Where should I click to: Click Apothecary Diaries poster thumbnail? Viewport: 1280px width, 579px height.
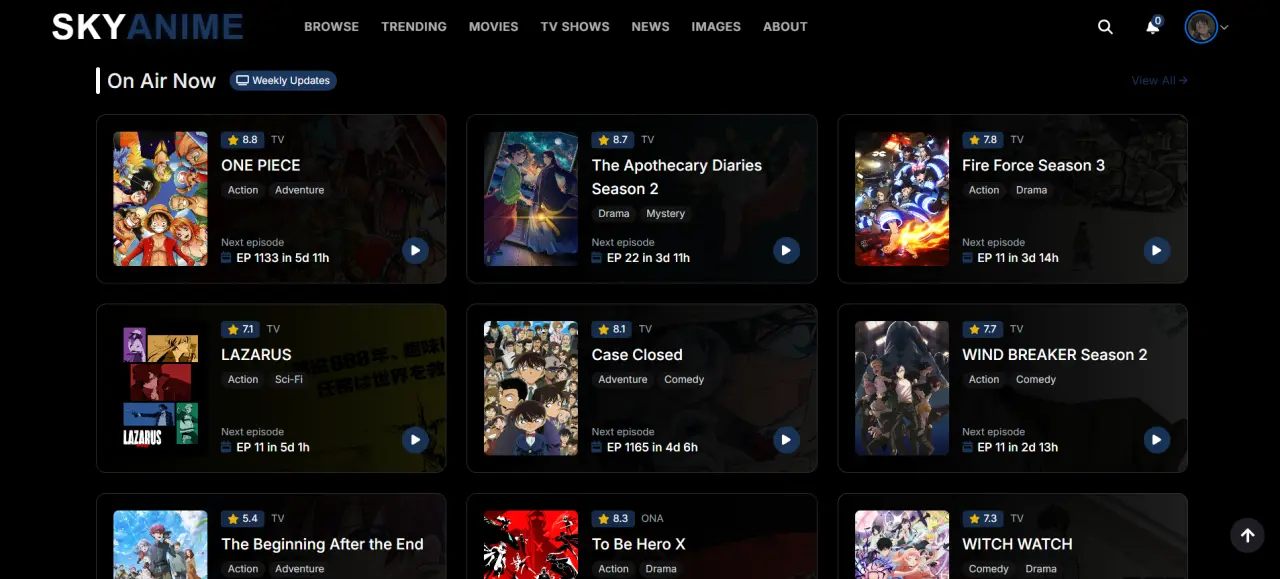tap(531, 199)
